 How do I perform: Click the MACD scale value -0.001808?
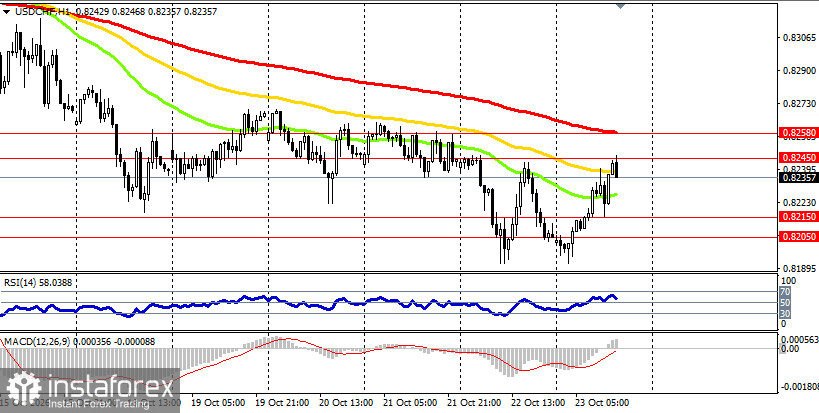coord(799,387)
